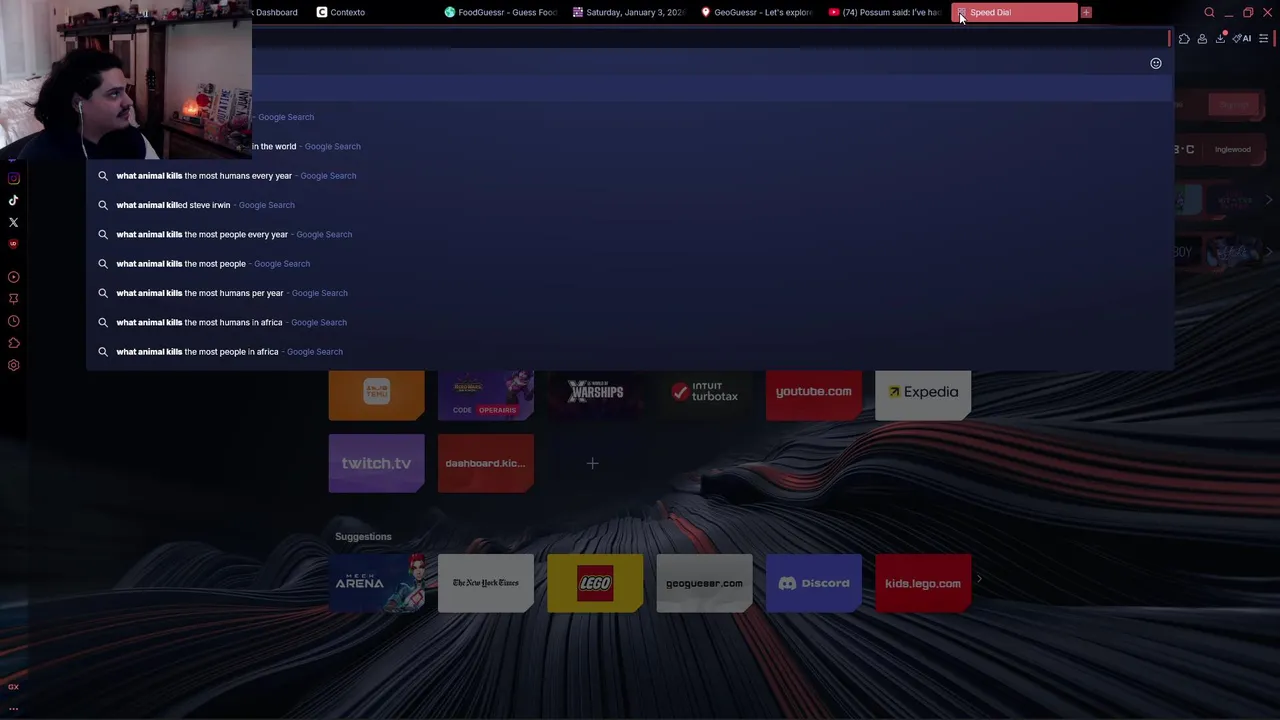Switch to the FoodGuessr tab
This screenshot has height=720, width=1280.
point(500,12)
